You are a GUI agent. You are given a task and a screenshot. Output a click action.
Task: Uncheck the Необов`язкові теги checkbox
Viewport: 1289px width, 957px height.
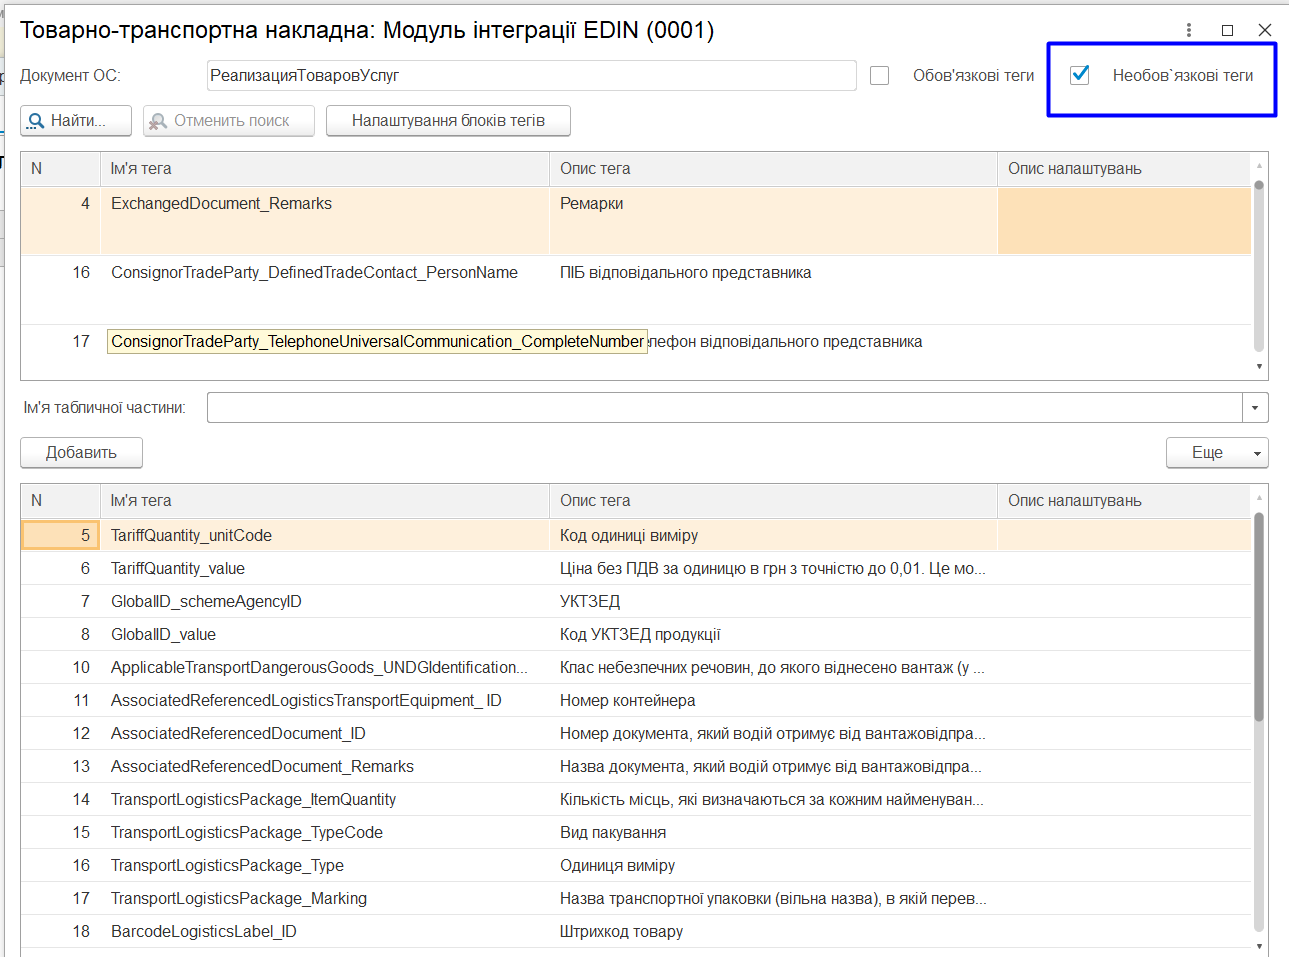click(x=1080, y=75)
